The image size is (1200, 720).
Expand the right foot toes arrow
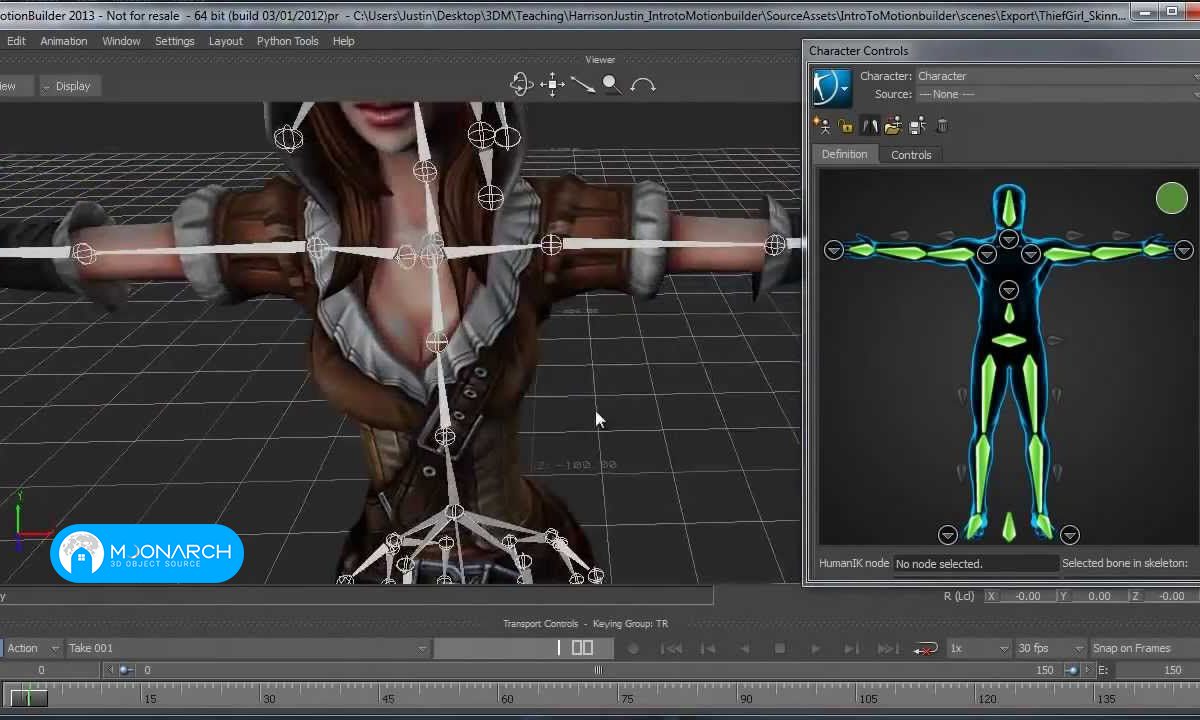click(x=948, y=535)
